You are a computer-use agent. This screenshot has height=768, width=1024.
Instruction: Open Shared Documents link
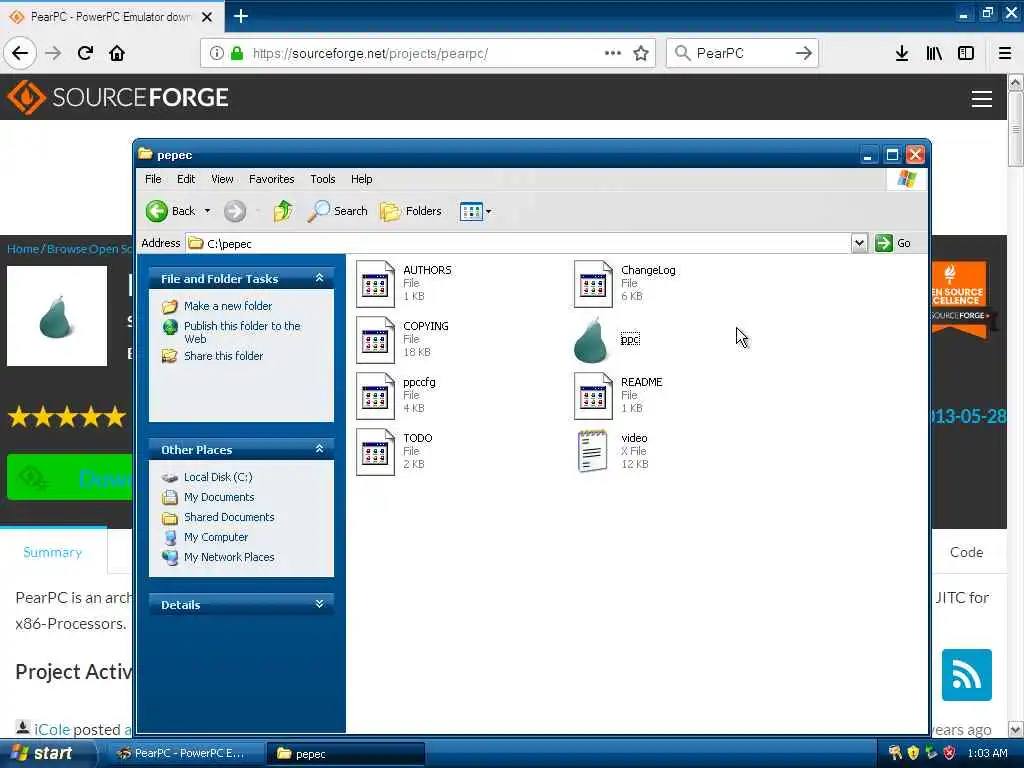tap(229, 517)
